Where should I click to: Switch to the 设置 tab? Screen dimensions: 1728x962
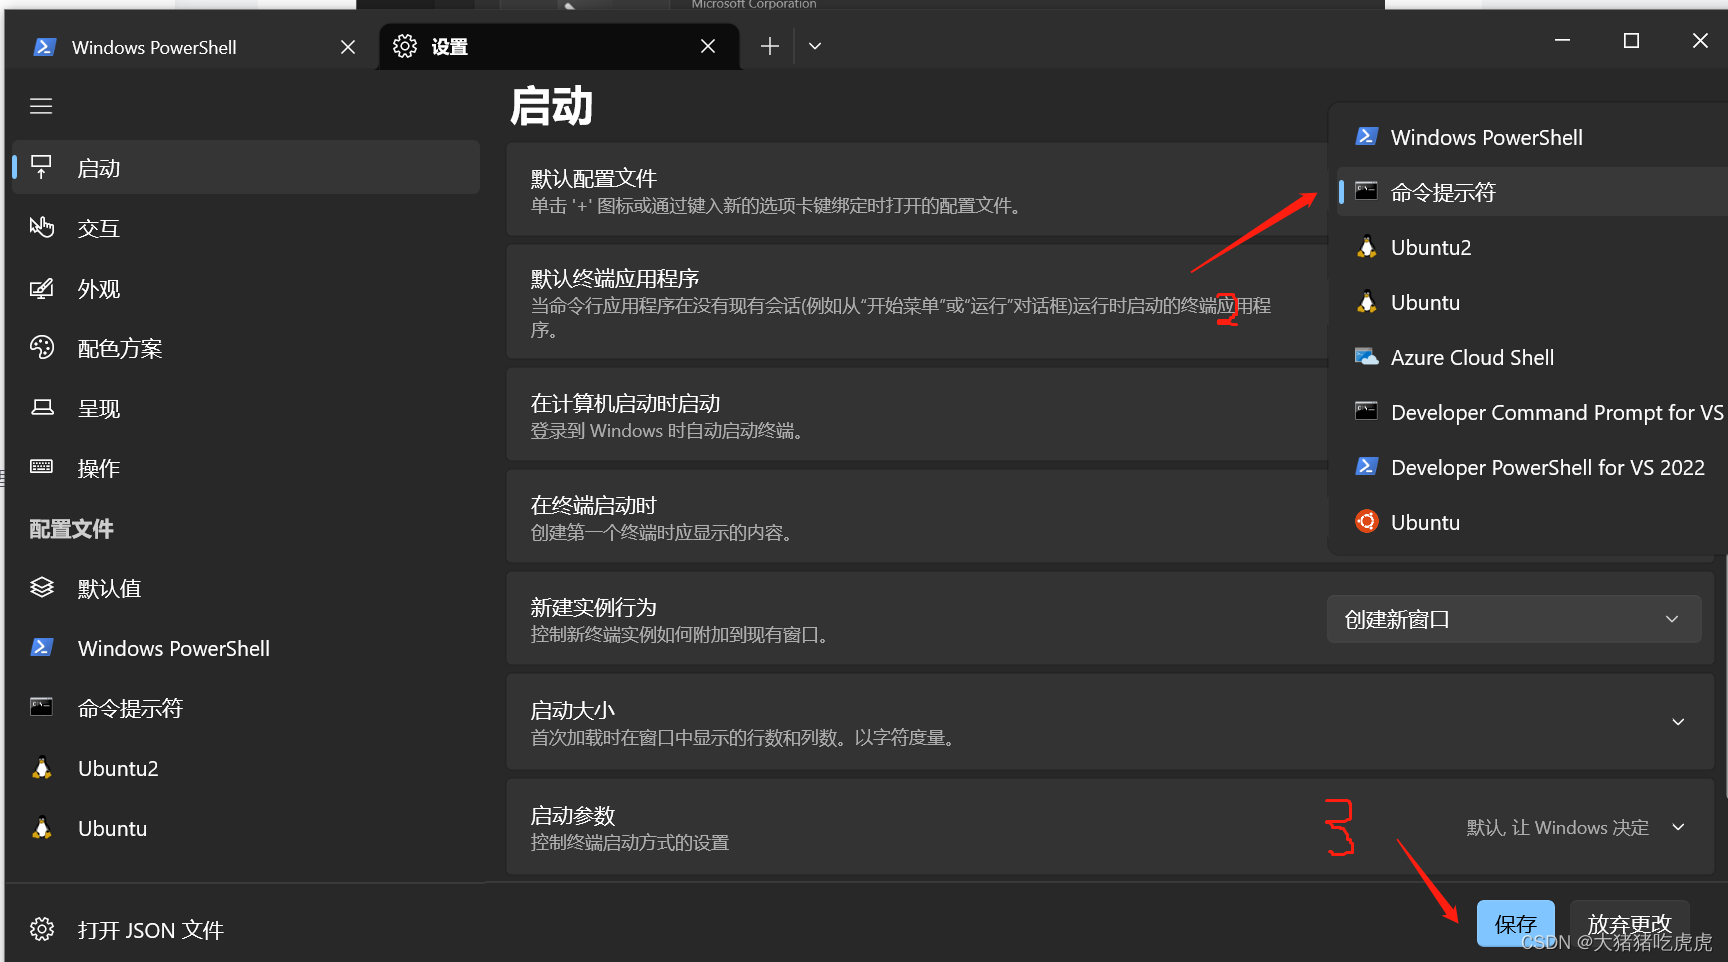pyautogui.click(x=560, y=47)
